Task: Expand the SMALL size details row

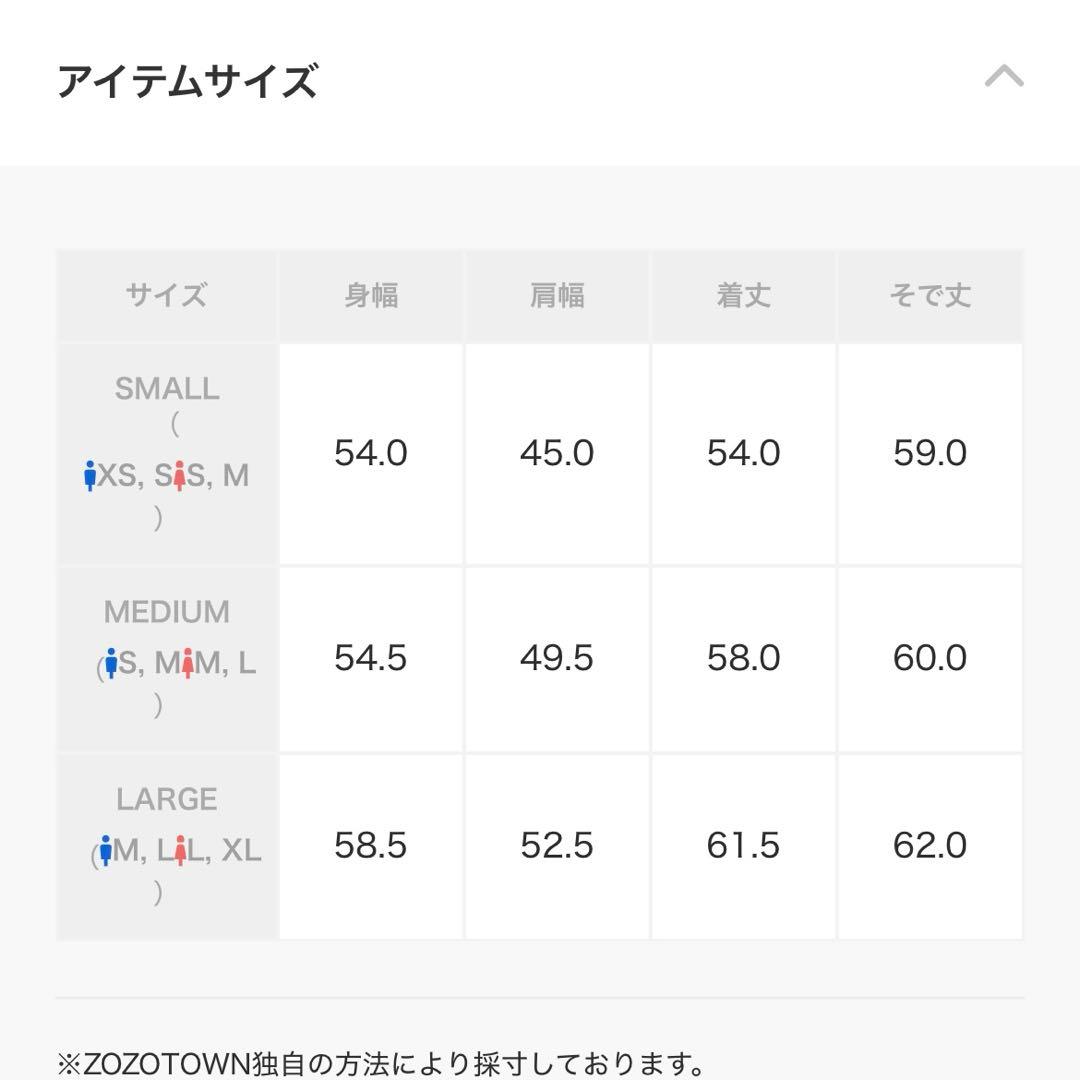Action: tap(166, 452)
